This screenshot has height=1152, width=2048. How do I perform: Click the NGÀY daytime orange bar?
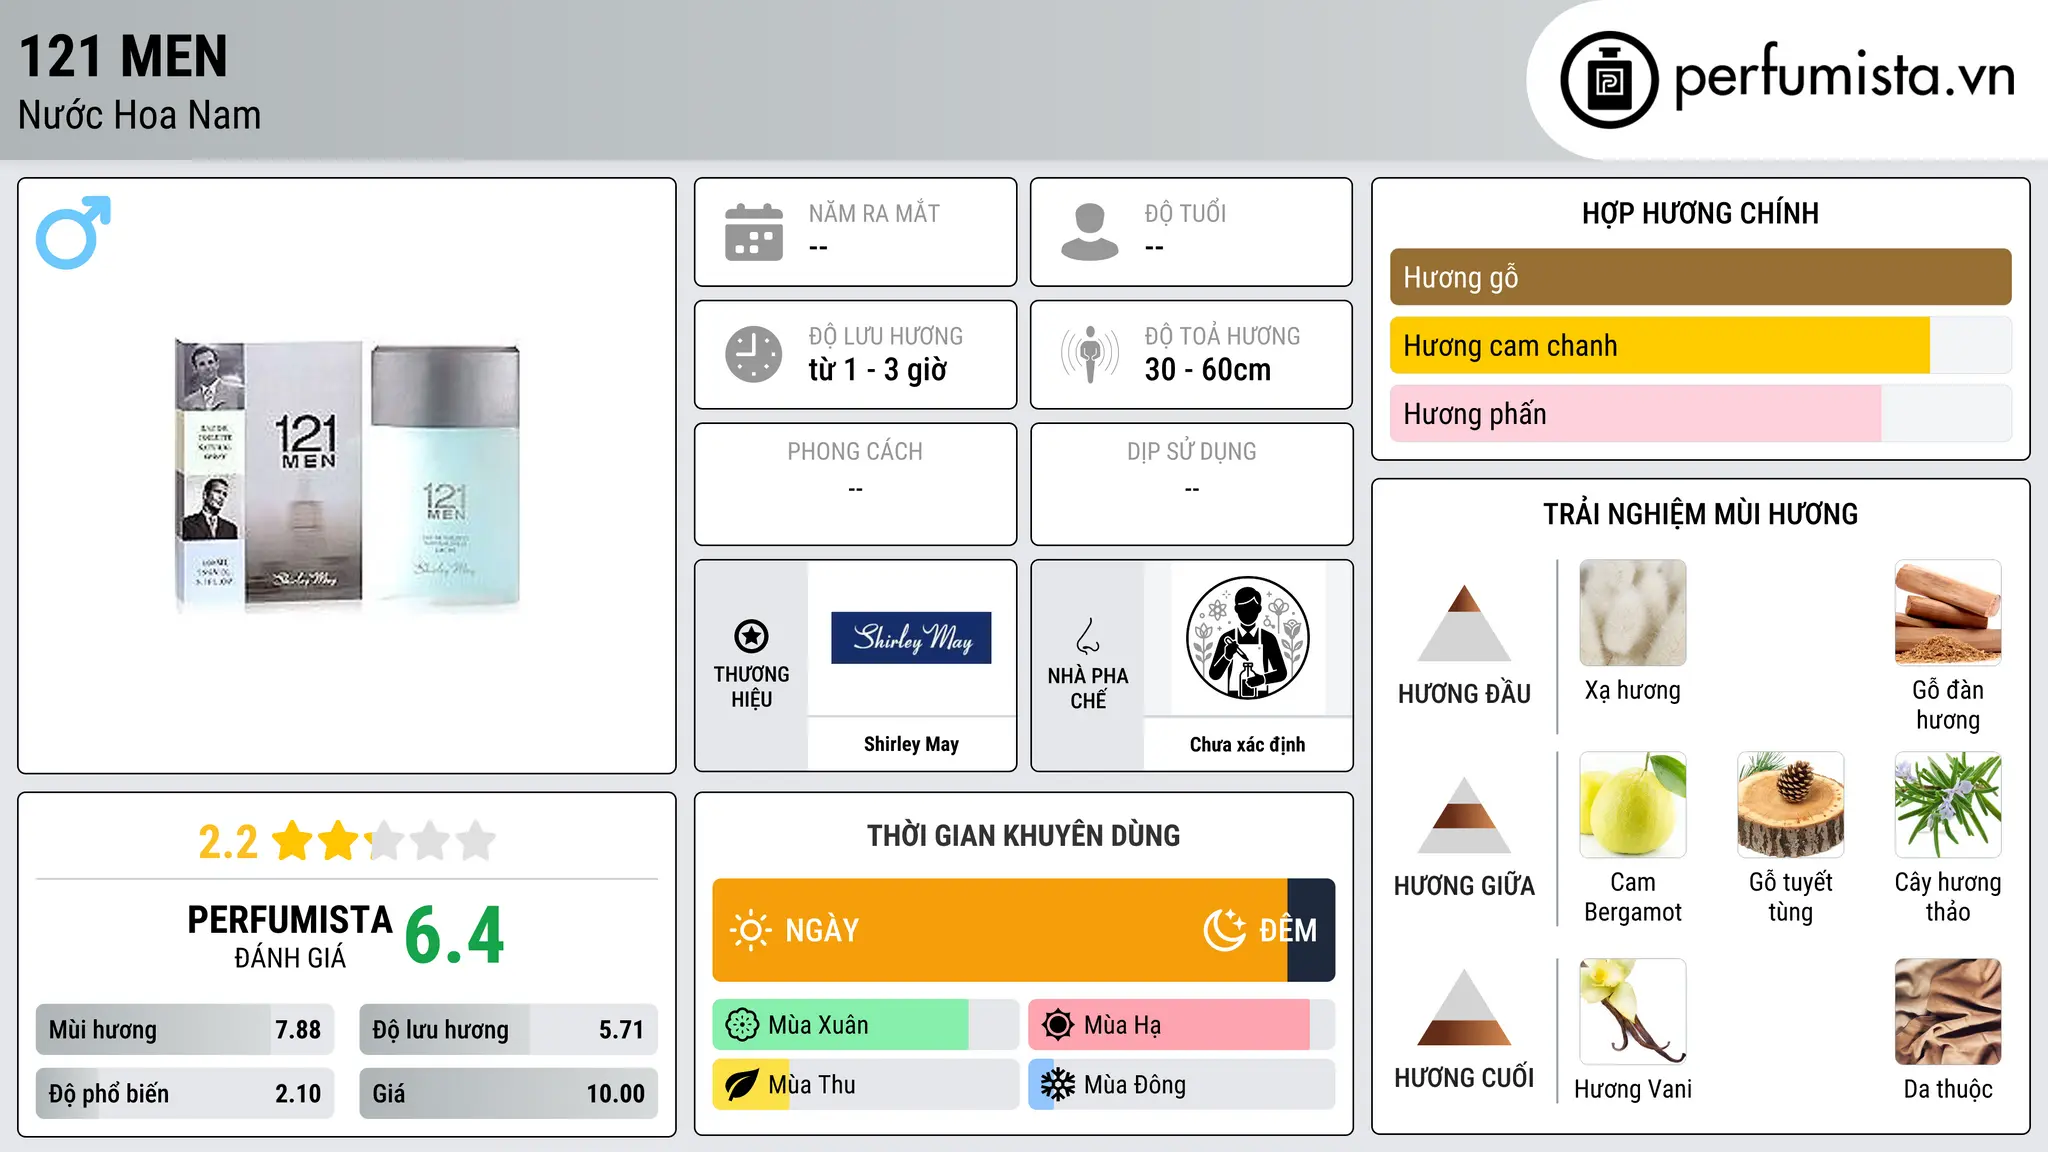[x=1000, y=930]
